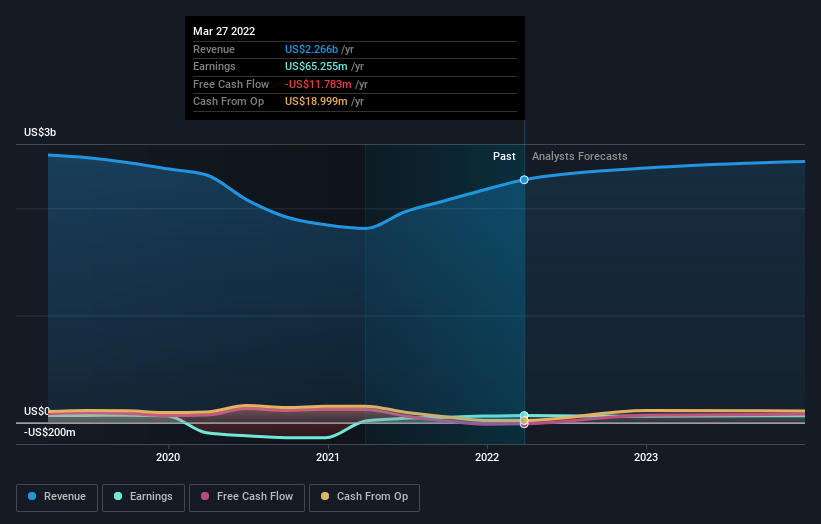Click the US$3b axis label
Viewport: 821px width, 524px height.
(40, 132)
